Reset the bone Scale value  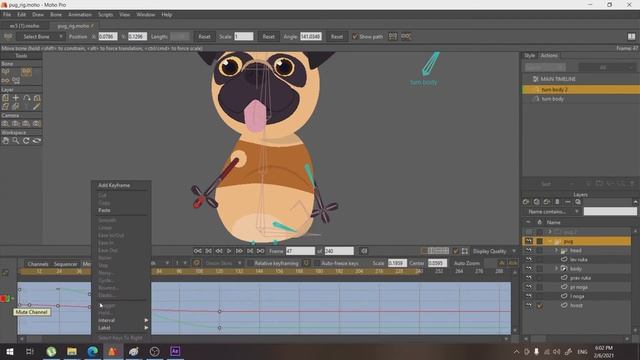[x=268, y=36]
